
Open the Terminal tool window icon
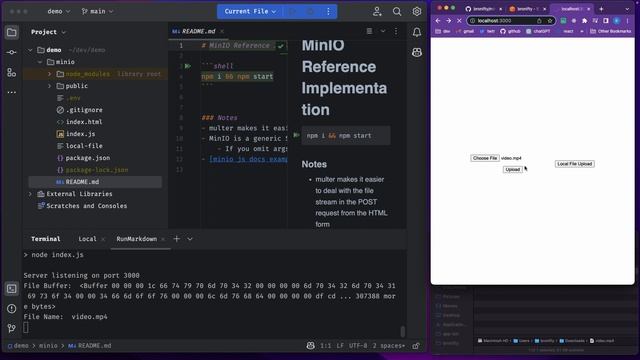click(x=11, y=289)
